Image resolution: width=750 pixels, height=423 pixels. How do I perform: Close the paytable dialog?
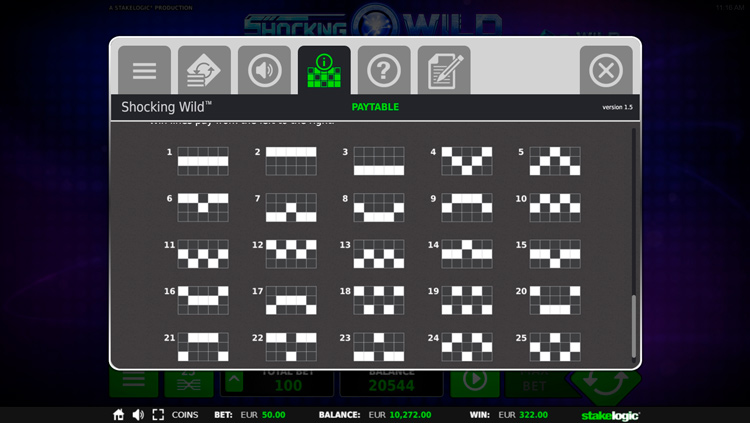(x=606, y=71)
